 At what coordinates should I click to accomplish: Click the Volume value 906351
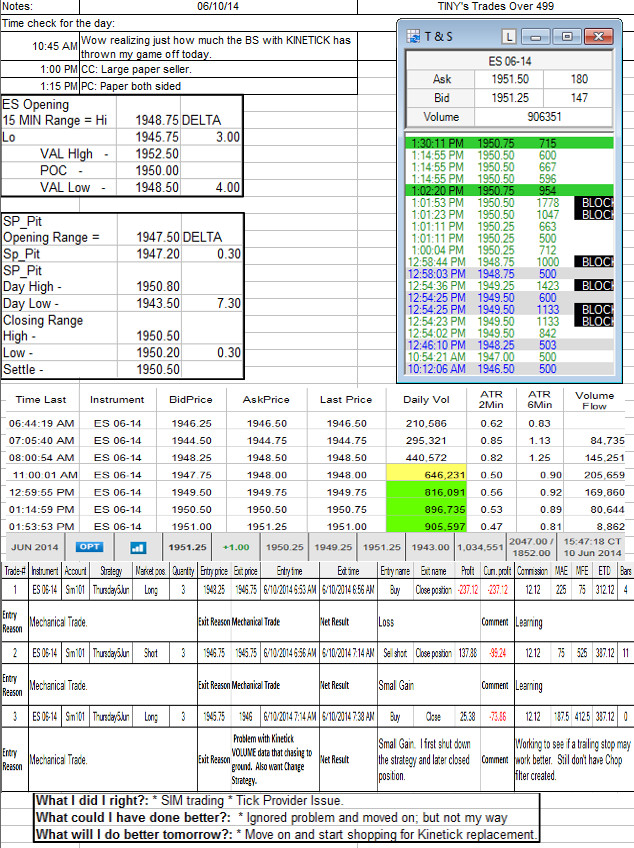pyautogui.click(x=544, y=117)
